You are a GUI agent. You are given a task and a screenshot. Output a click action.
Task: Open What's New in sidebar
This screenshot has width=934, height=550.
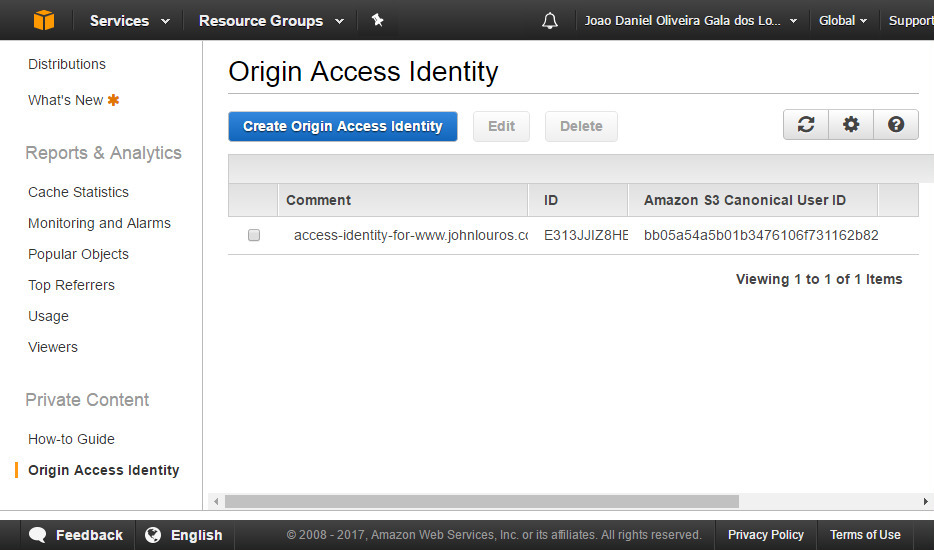pos(66,100)
